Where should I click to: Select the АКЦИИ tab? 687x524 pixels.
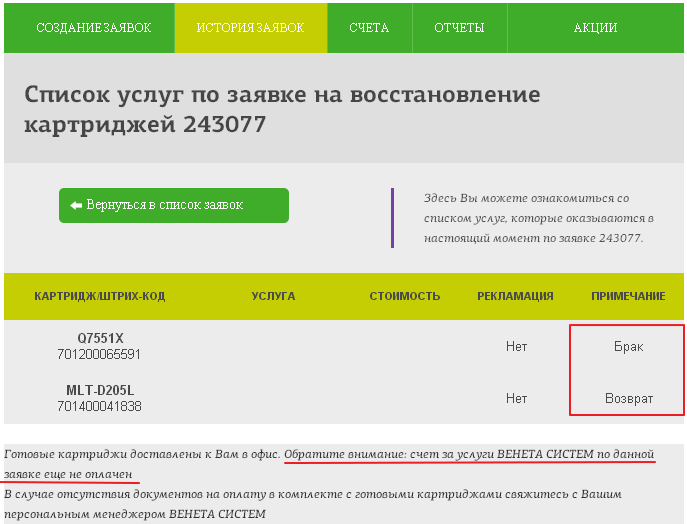coord(595,28)
